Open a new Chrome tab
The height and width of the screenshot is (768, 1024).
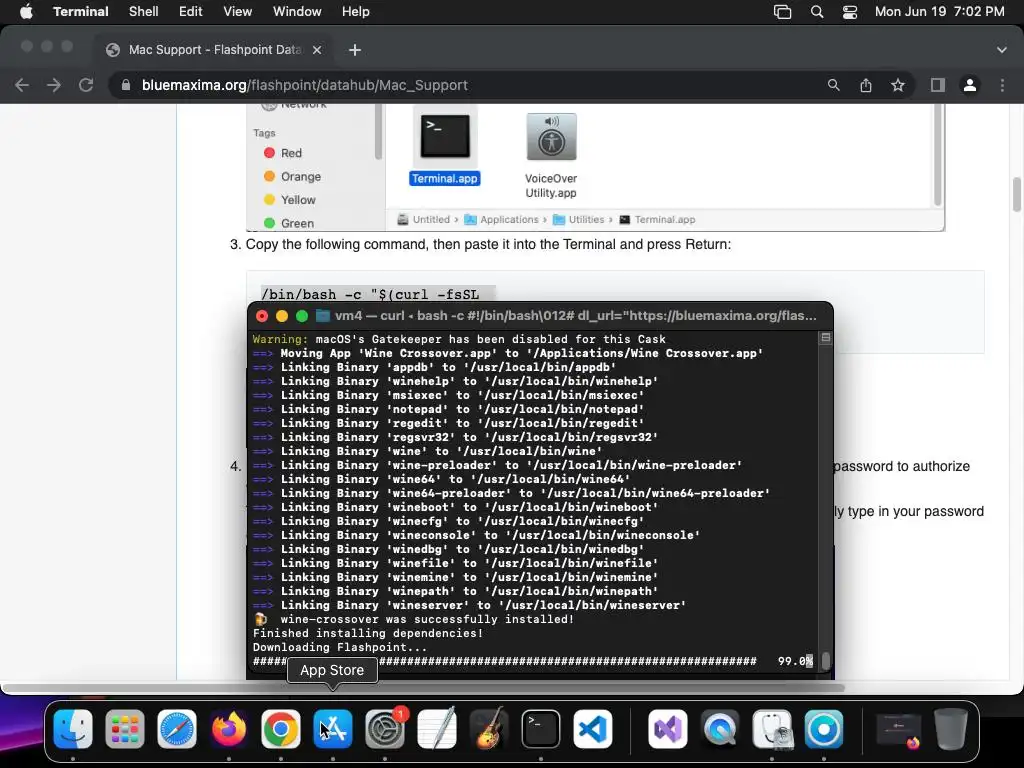click(x=355, y=50)
